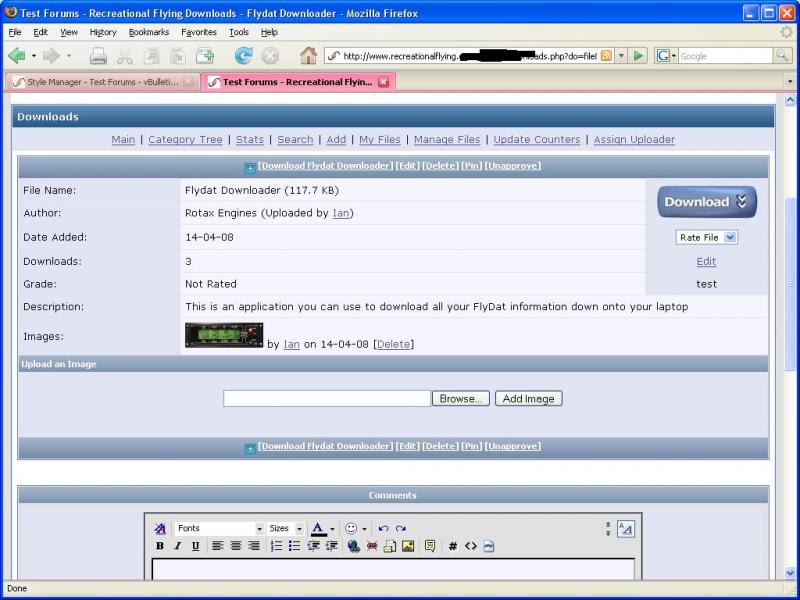Reload the page with the refresh icon
This screenshot has width=800, height=600.
[243, 56]
